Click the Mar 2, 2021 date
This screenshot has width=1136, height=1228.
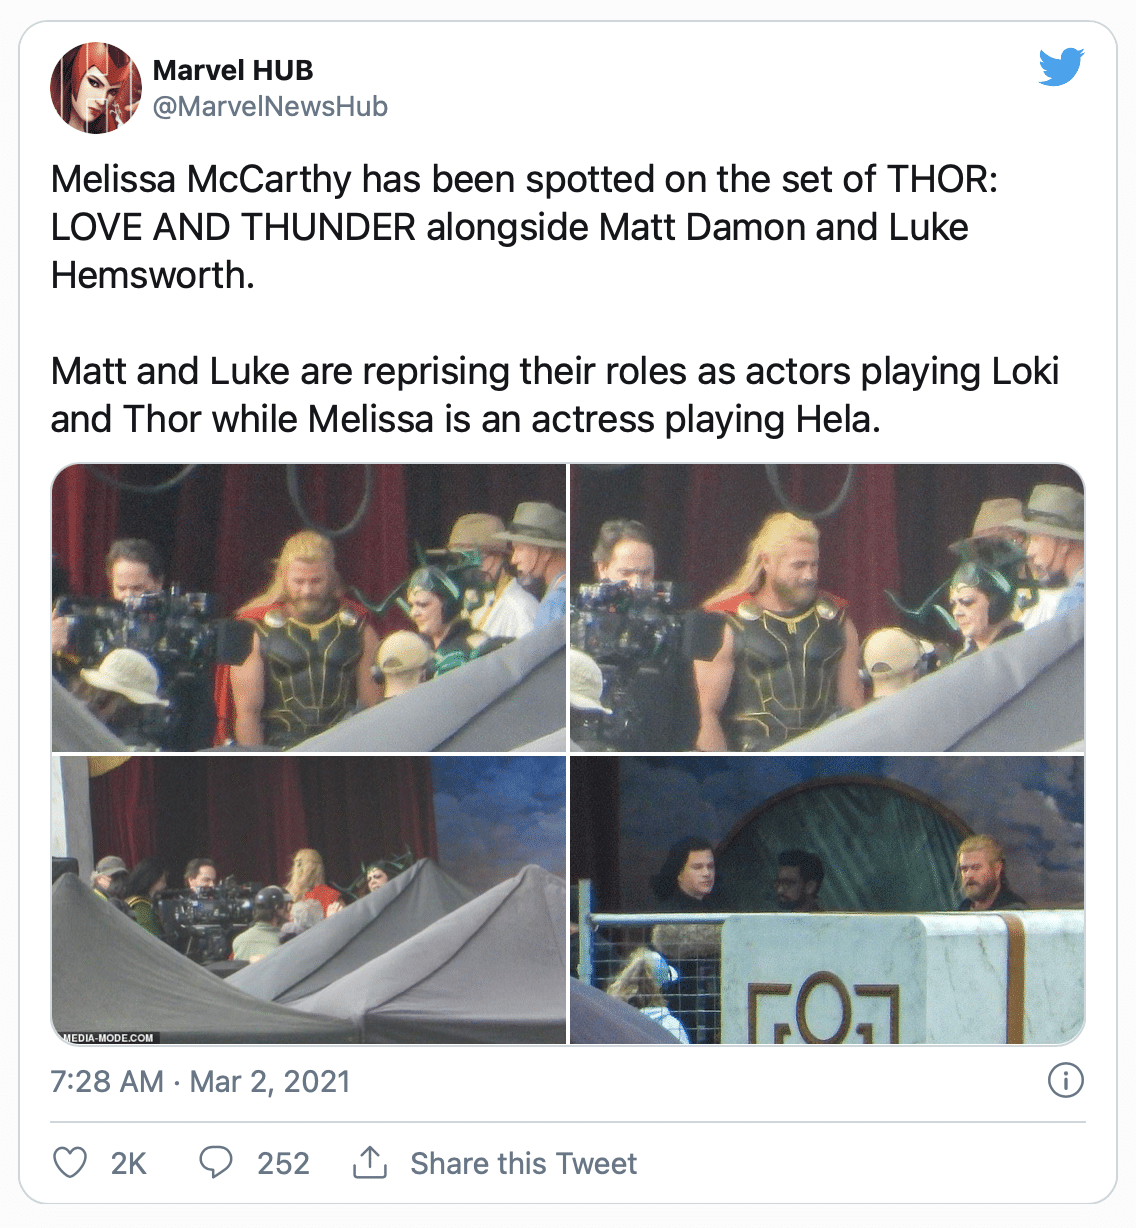tap(270, 1081)
